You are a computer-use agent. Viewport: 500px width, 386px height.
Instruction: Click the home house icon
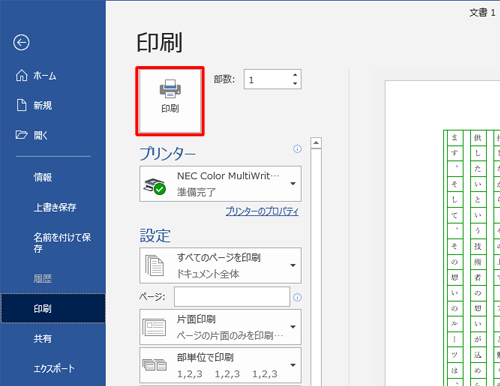tap(22, 76)
